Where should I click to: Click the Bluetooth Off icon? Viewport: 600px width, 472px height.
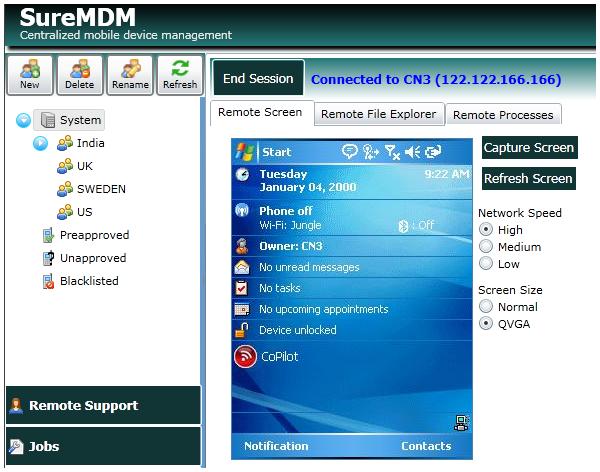point(403,226)
